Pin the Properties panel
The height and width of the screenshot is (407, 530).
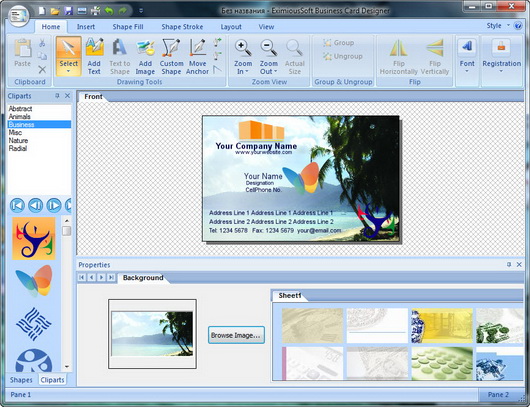pos(509,264)
